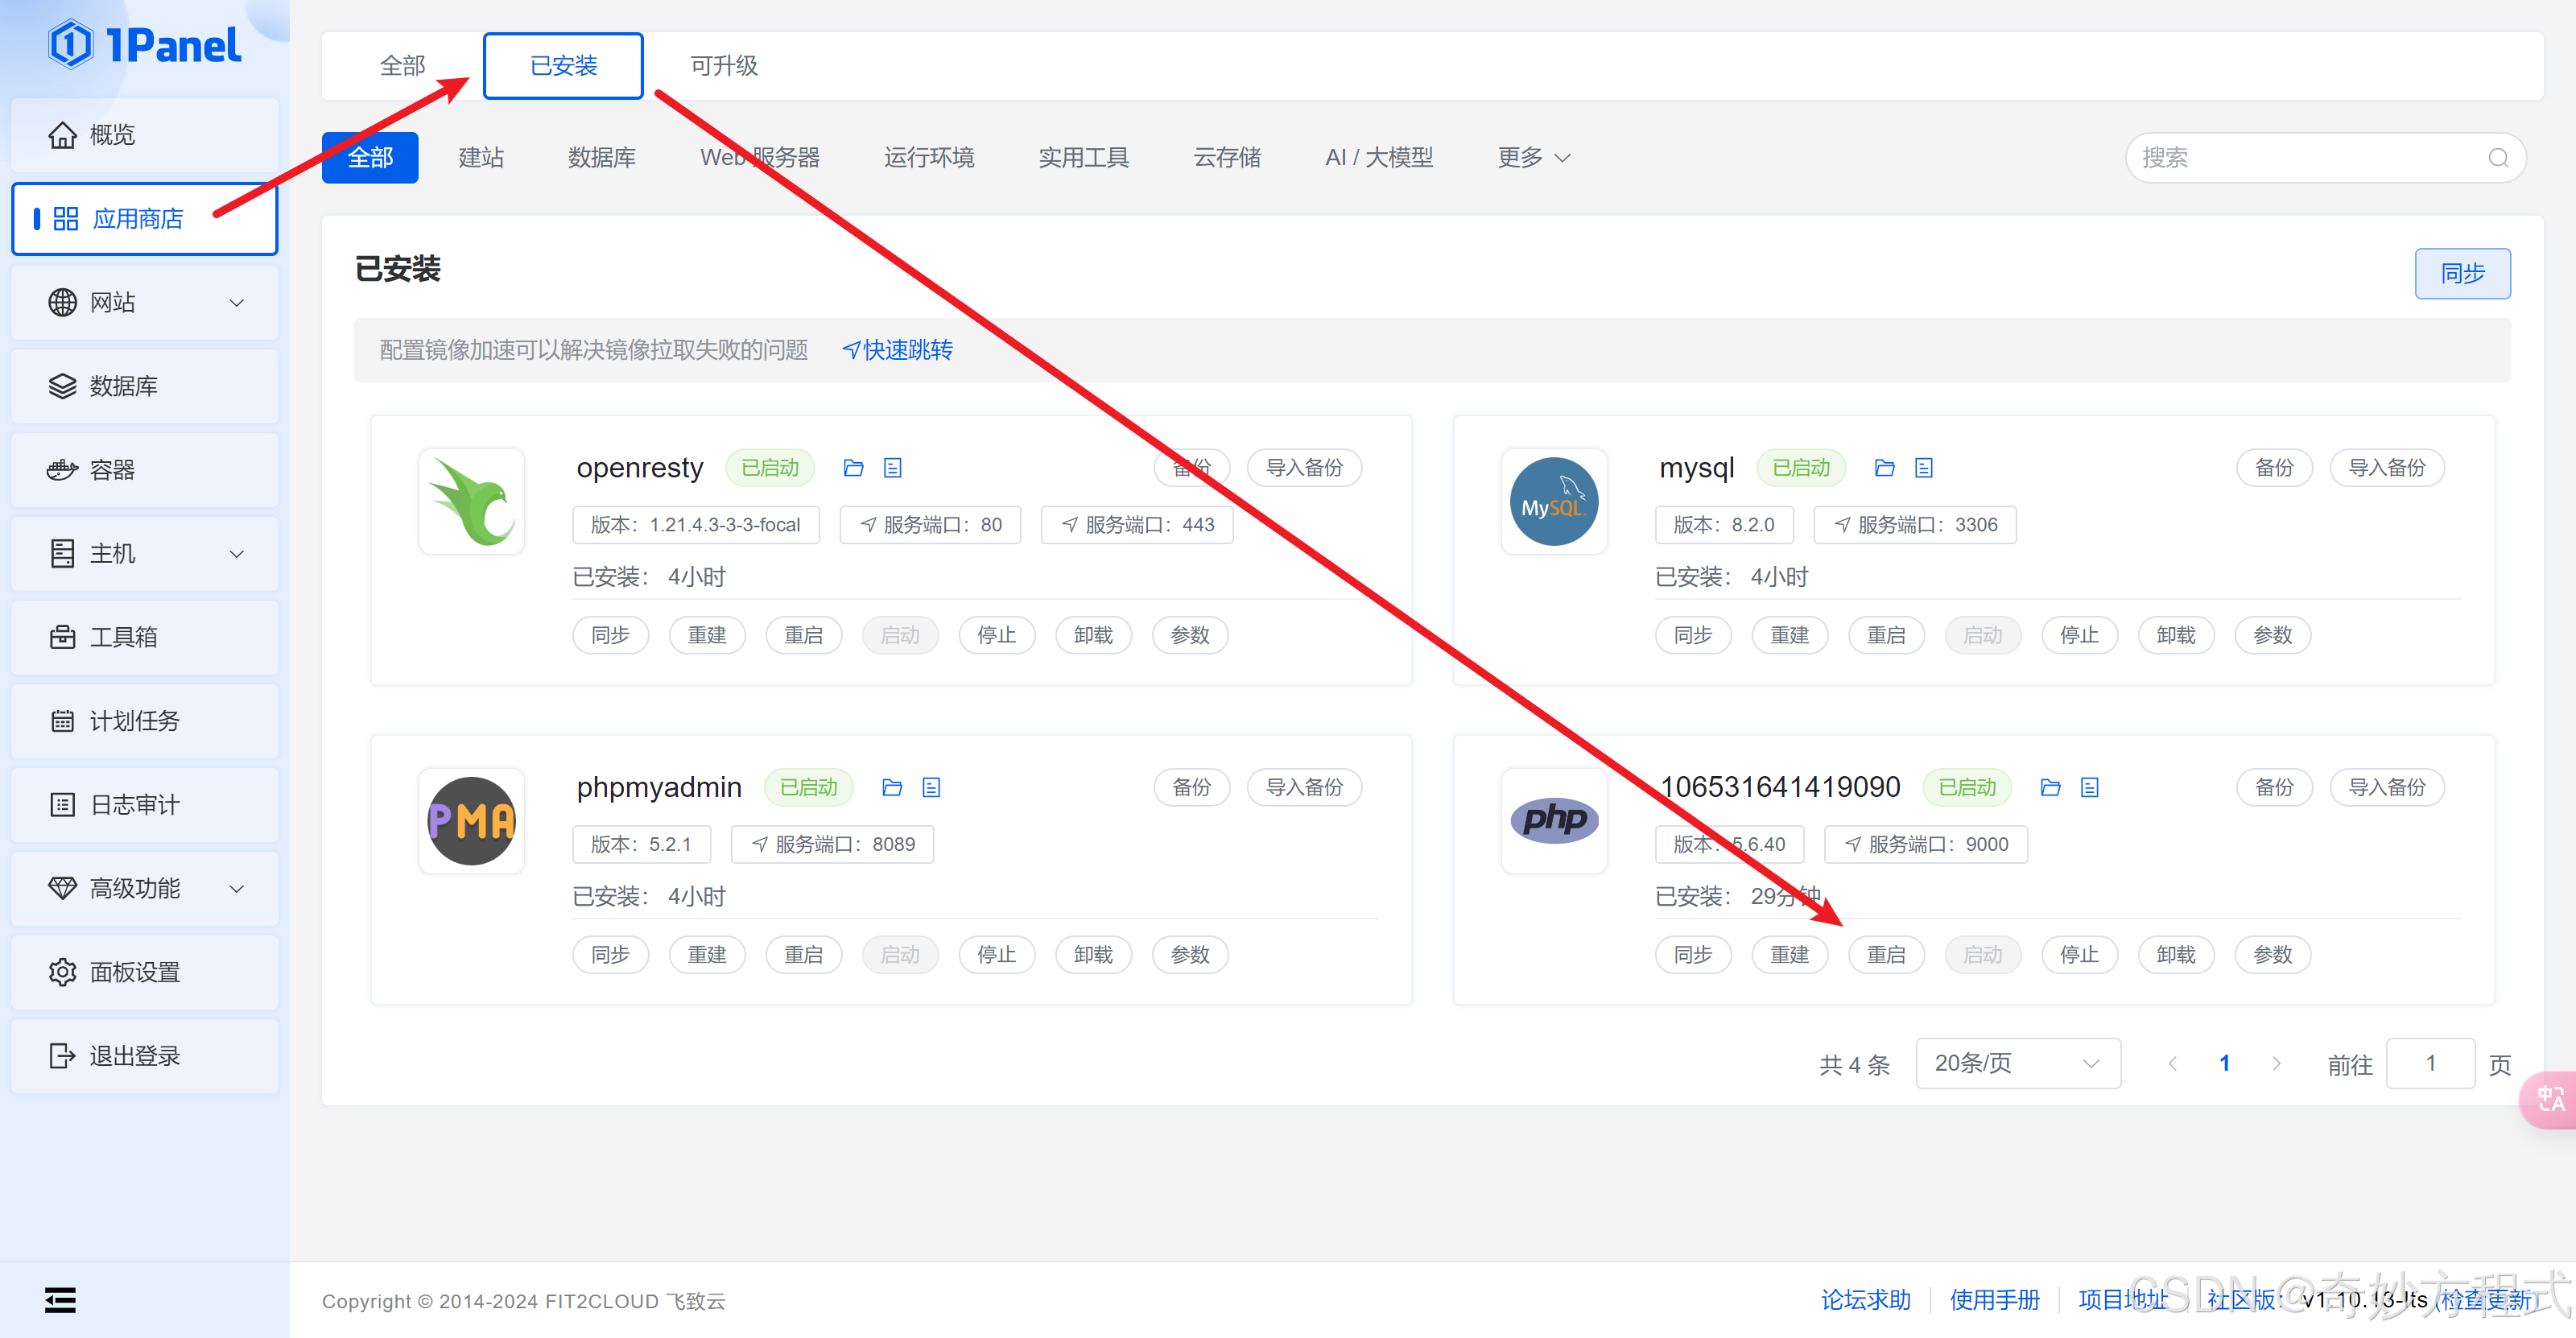
Task: Go to next page arrow
Action: coord(2277,1064)
